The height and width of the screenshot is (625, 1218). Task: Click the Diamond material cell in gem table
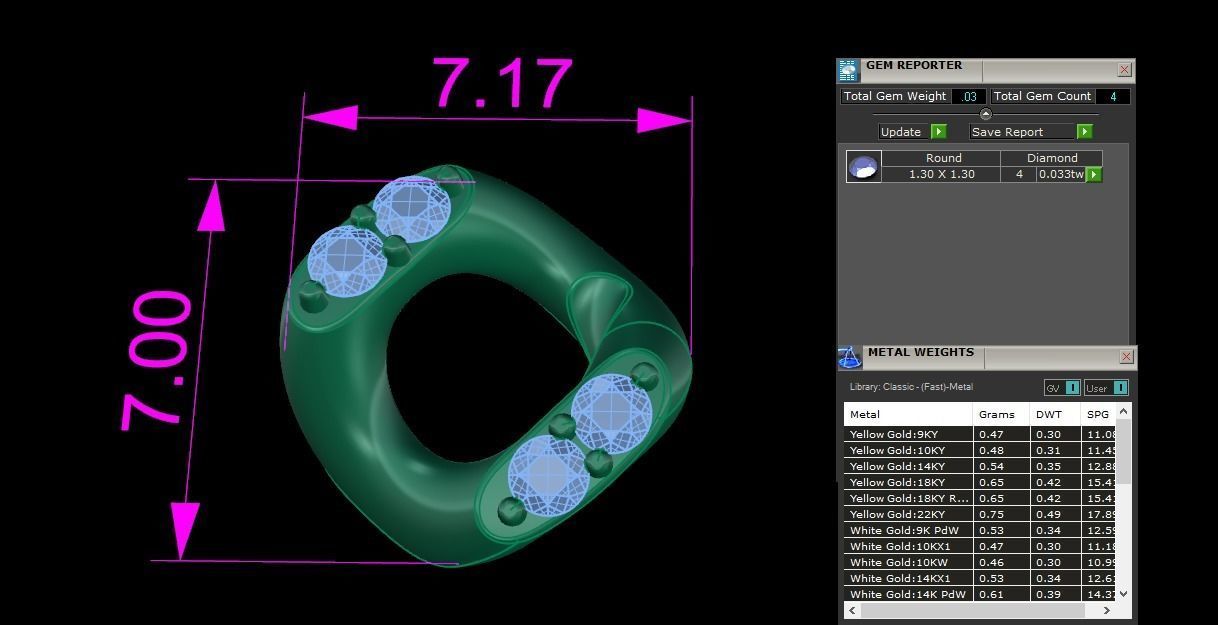1052,158
